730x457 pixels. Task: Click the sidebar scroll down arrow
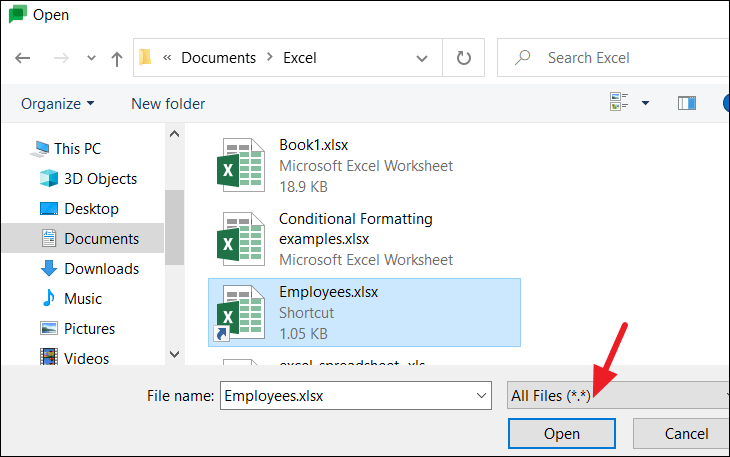[175, 354]
